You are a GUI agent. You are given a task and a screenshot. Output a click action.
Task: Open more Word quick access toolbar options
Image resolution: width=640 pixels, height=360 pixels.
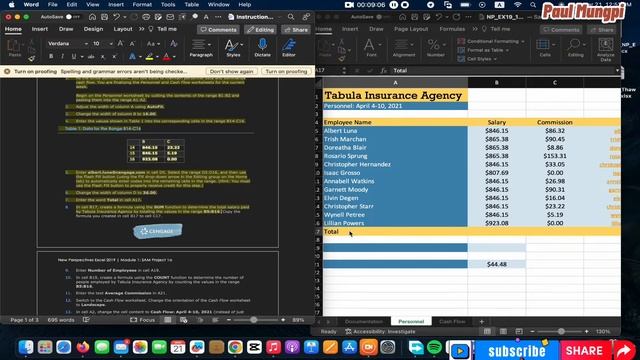click(x=218, y=17)
